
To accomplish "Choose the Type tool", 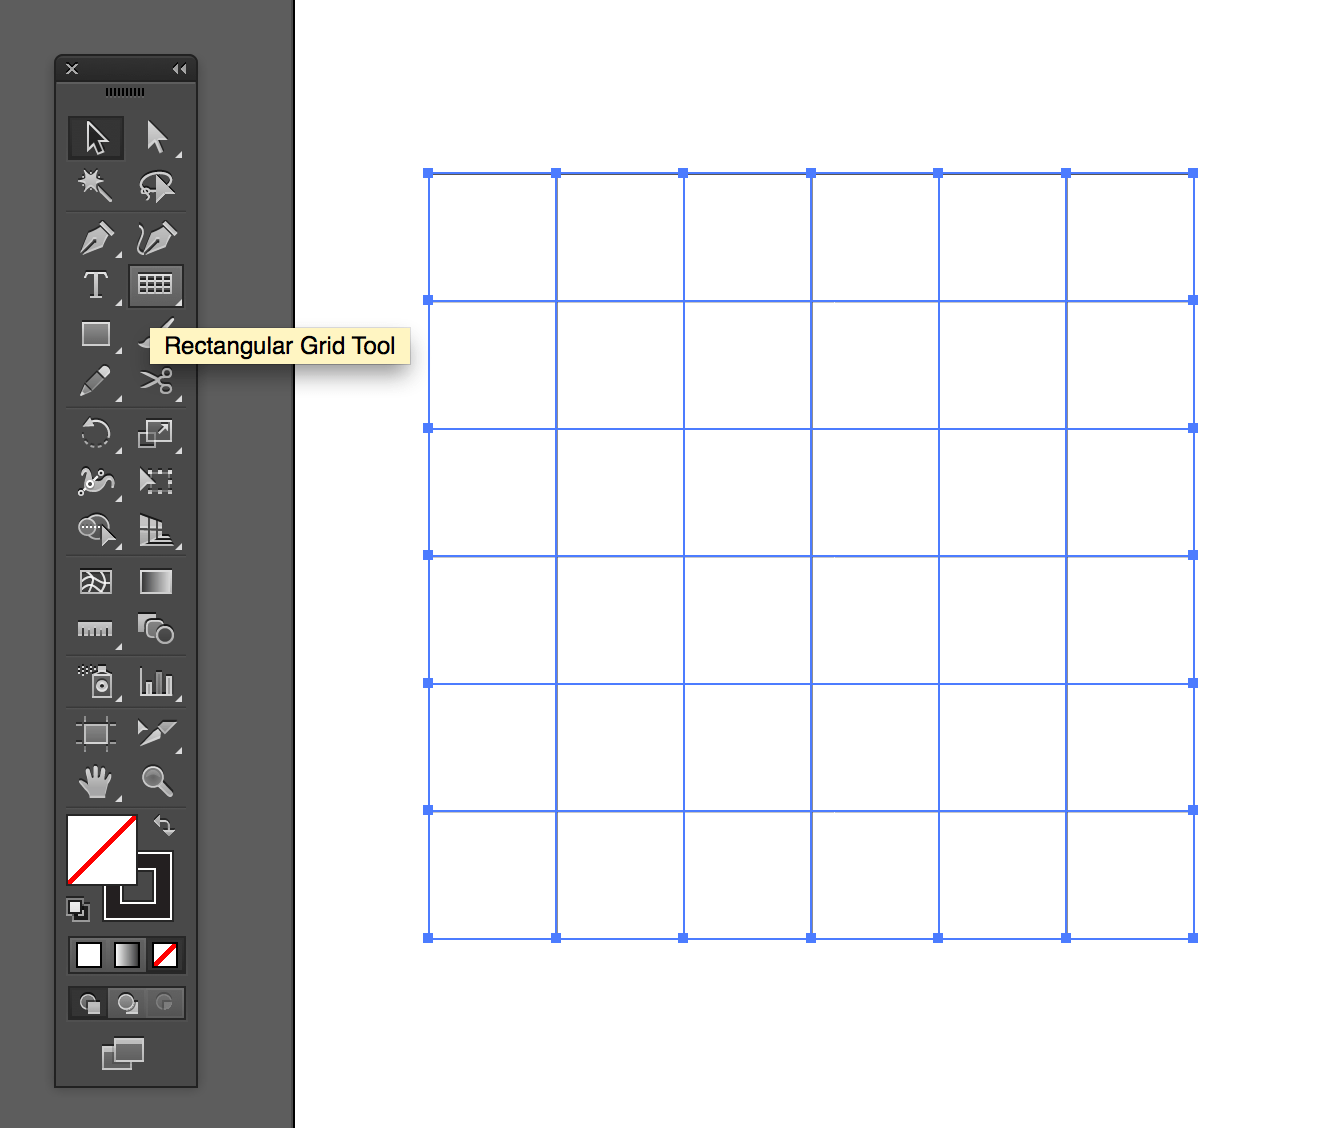I will pyautogui.click(x=96, y=285).
